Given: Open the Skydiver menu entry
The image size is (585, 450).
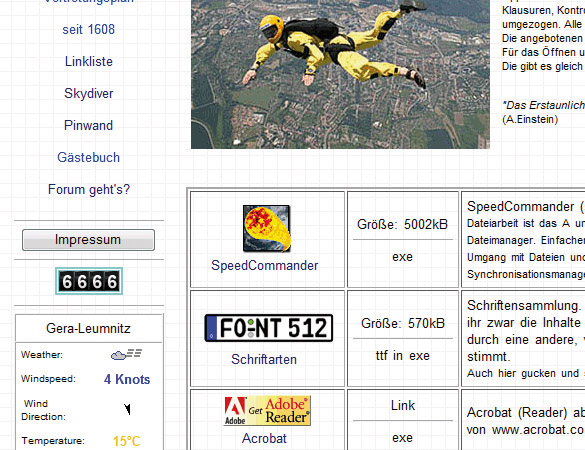Looking at the screenshot, I should [88, 93].
